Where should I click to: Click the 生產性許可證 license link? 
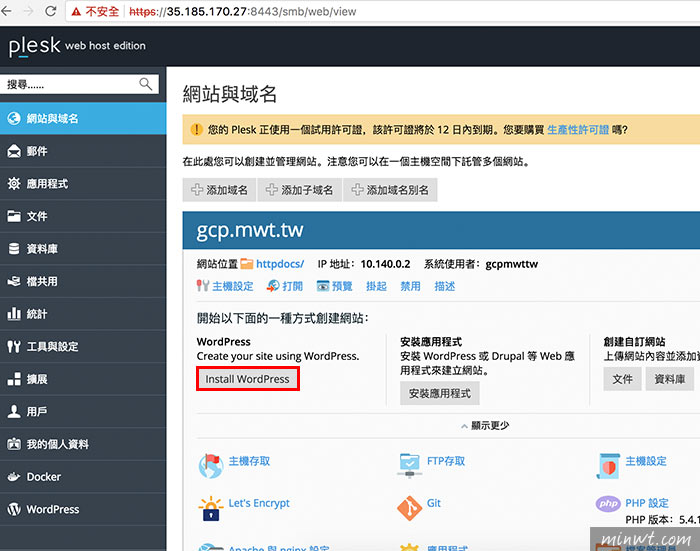578,129
